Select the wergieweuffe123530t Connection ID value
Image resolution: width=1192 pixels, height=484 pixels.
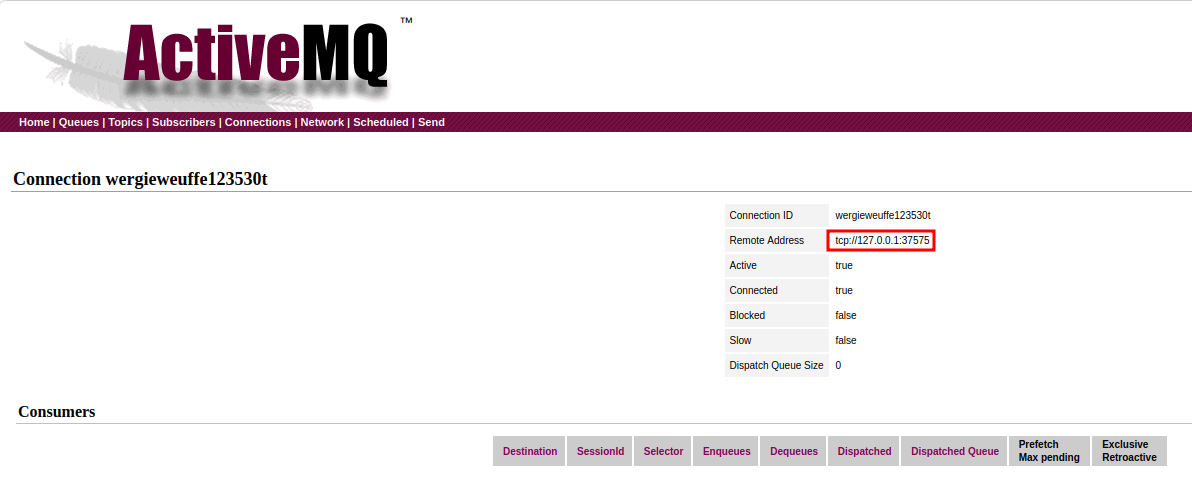[883, 215]
